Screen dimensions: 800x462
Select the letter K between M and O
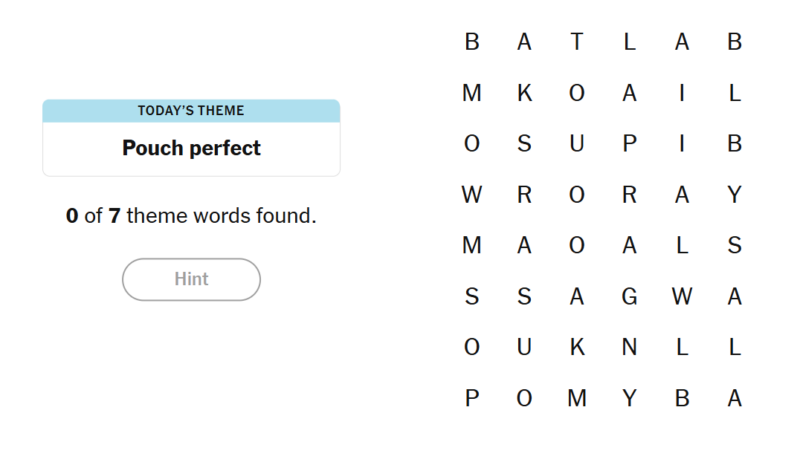[524, 93]
